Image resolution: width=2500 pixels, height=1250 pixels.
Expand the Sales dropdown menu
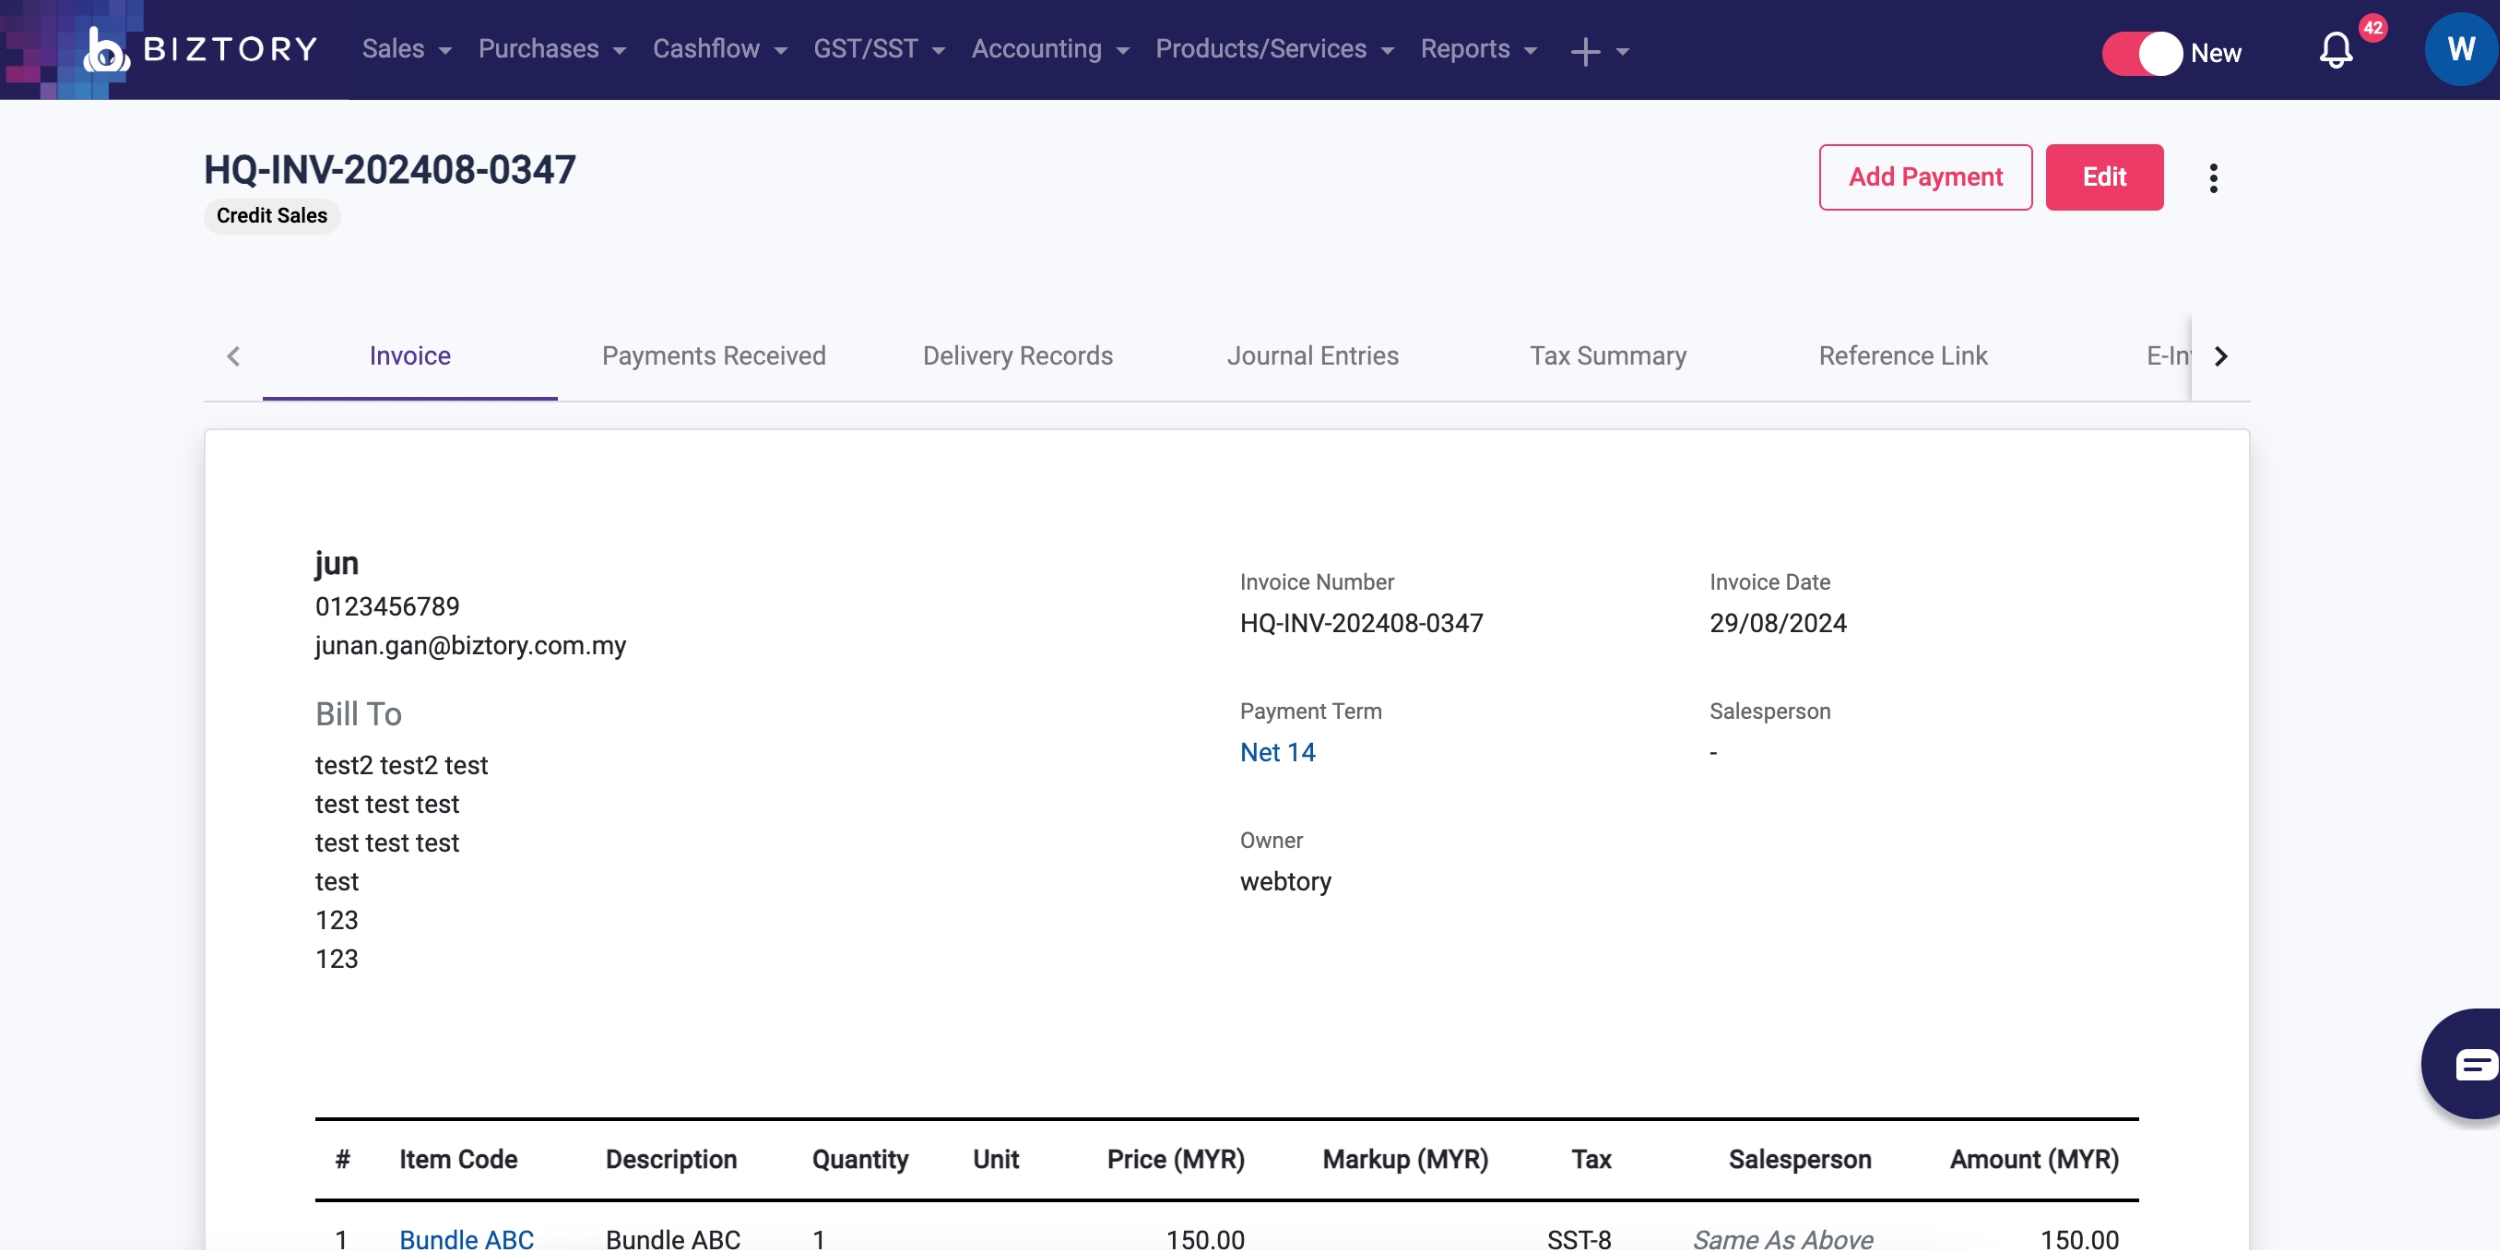click(406, 49)
